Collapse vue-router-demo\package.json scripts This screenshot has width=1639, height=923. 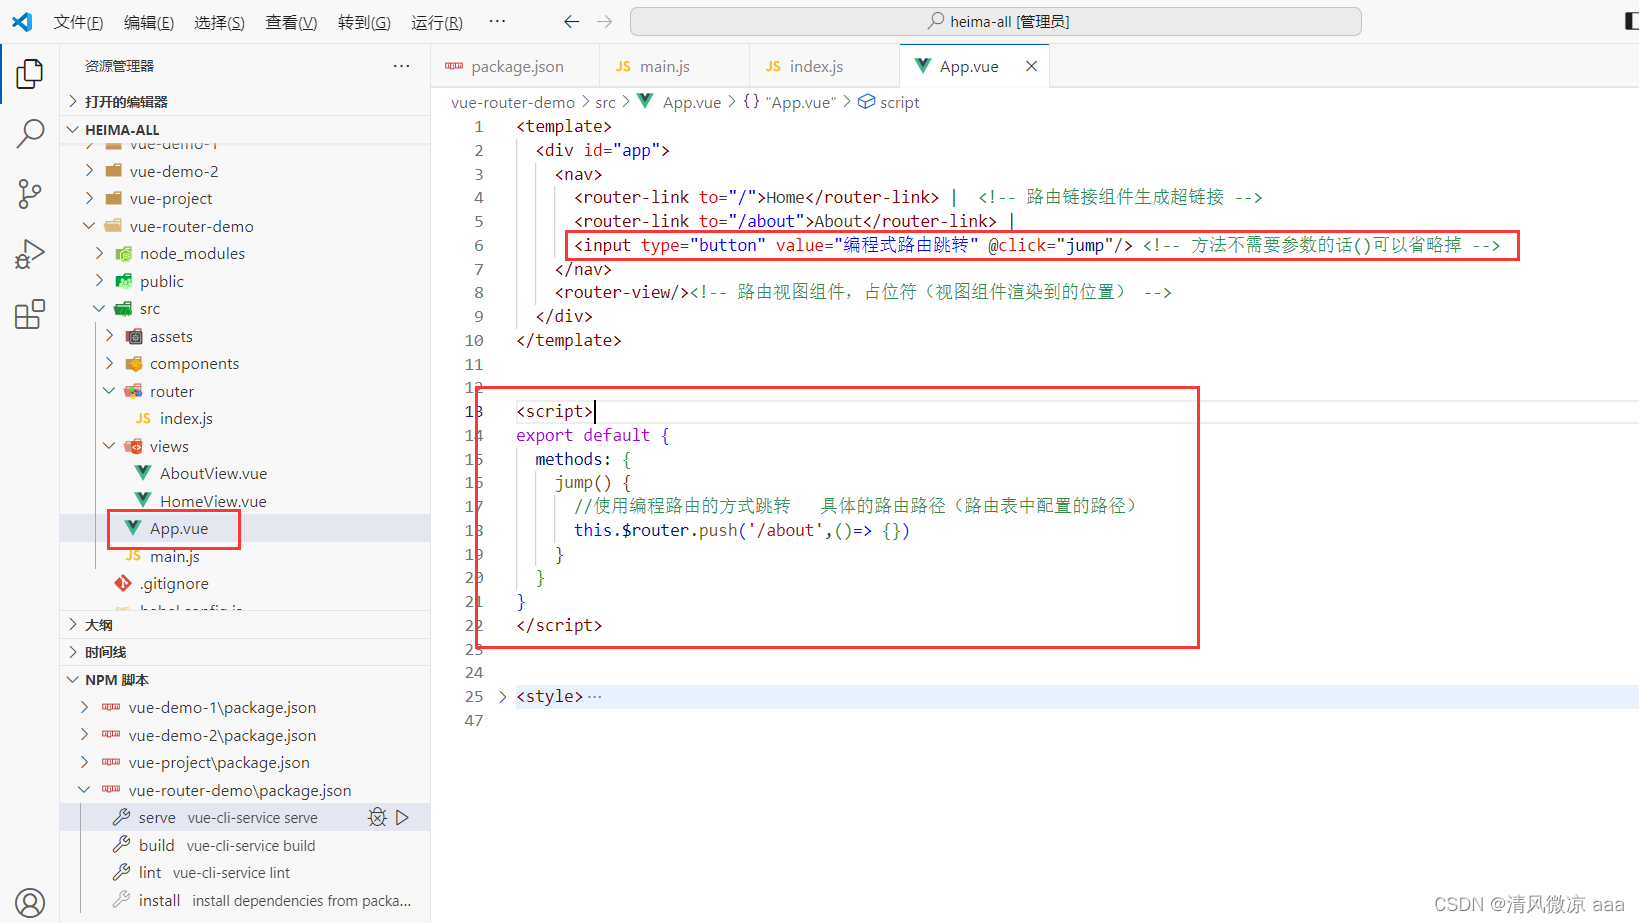[245, 790]
